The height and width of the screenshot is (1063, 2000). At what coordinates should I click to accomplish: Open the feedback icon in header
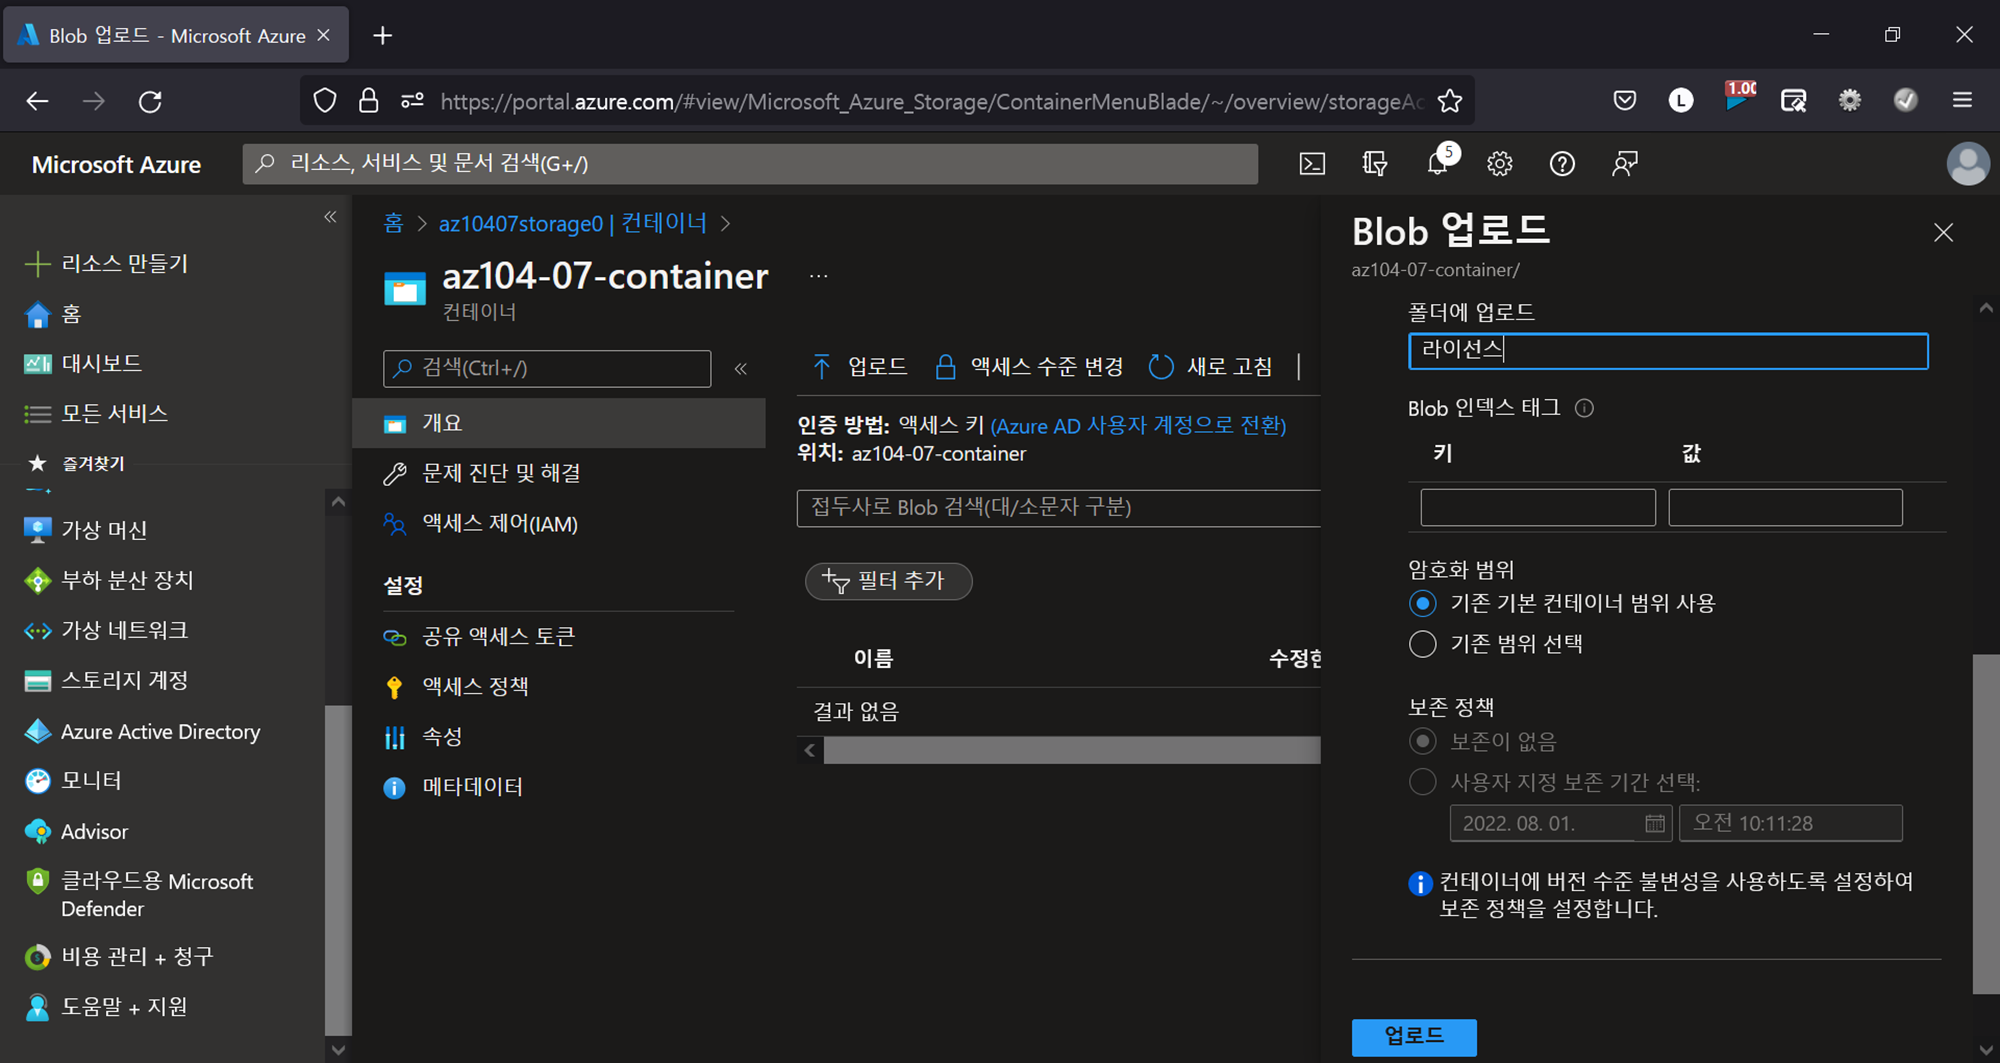coord(1625,164)
